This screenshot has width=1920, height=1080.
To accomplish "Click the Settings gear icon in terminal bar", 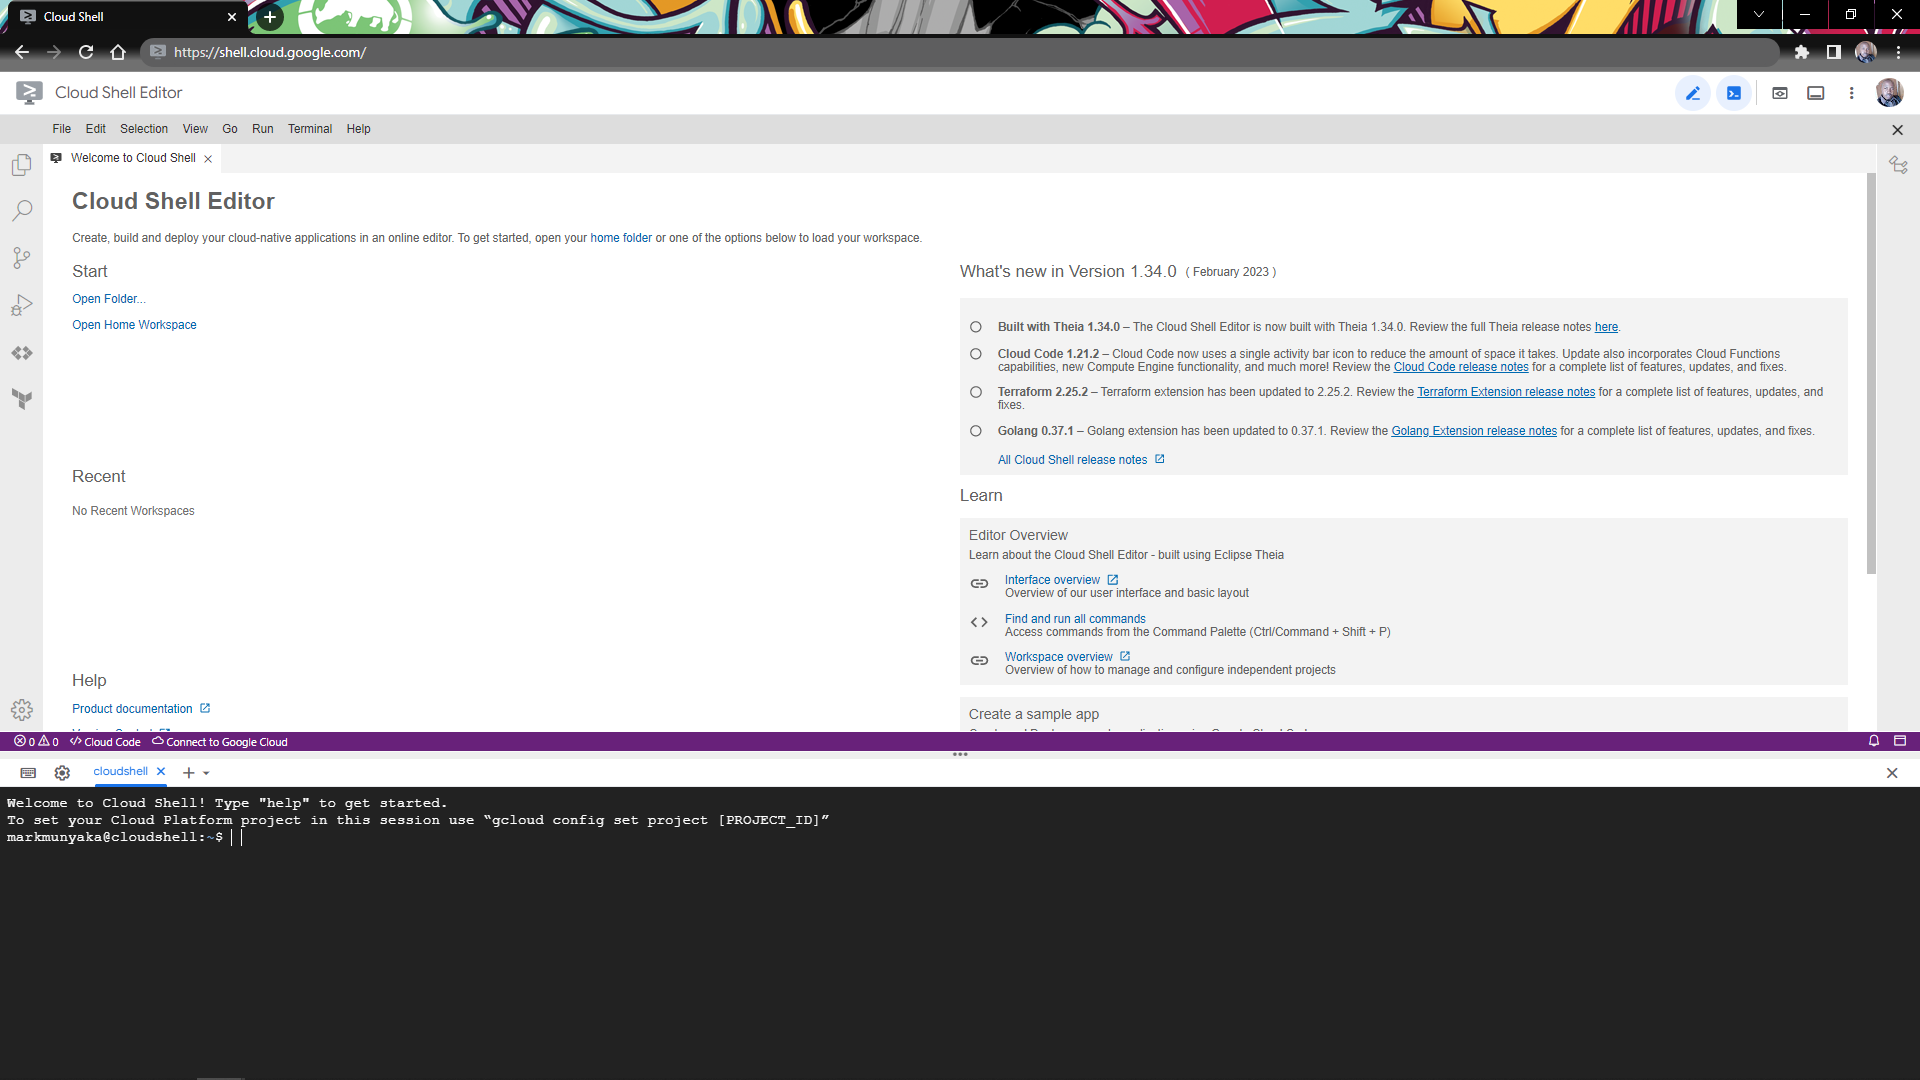I will pyautogui.click(x=62, y=771).
